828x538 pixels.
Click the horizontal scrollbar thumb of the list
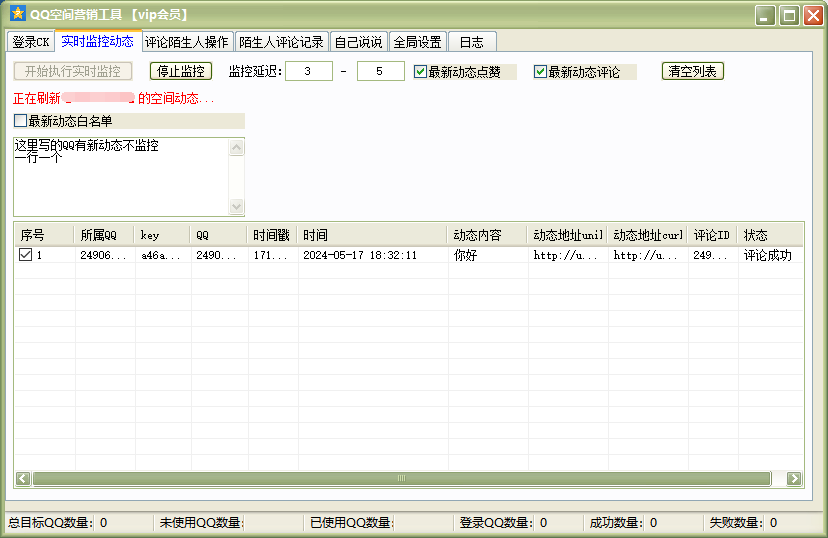point(402,478)
